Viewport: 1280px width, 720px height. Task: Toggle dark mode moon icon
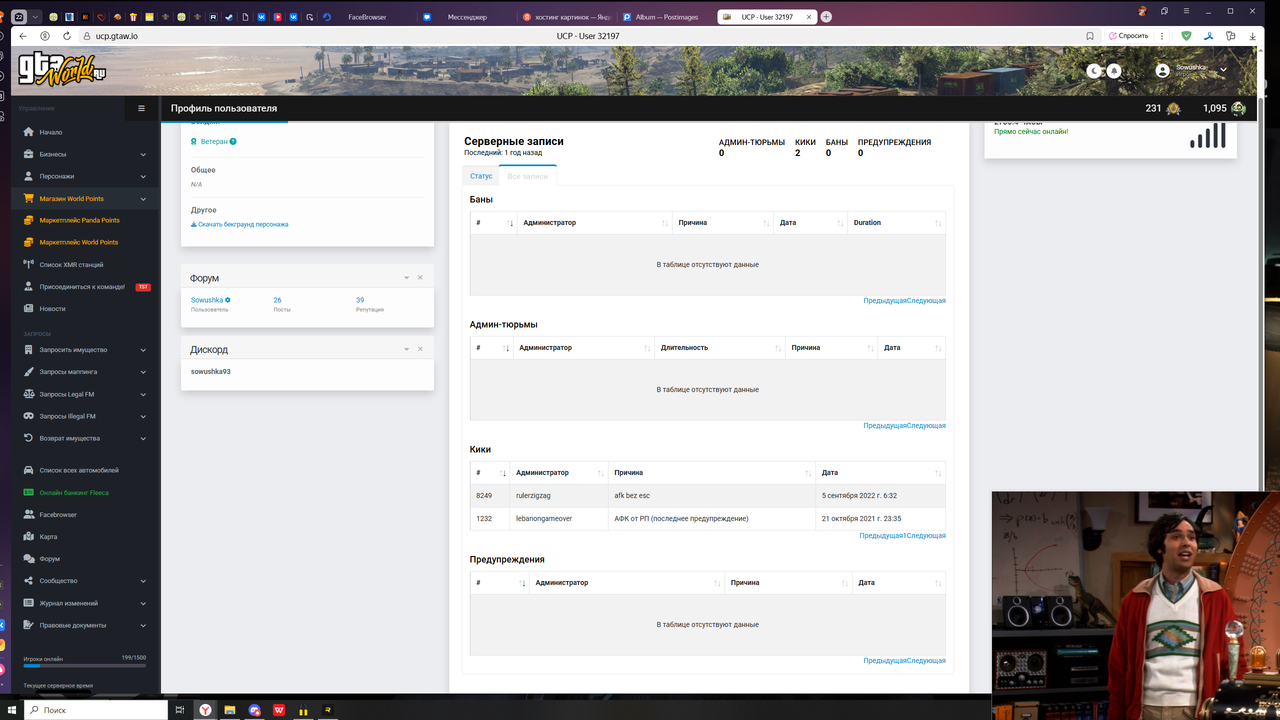1095,71
